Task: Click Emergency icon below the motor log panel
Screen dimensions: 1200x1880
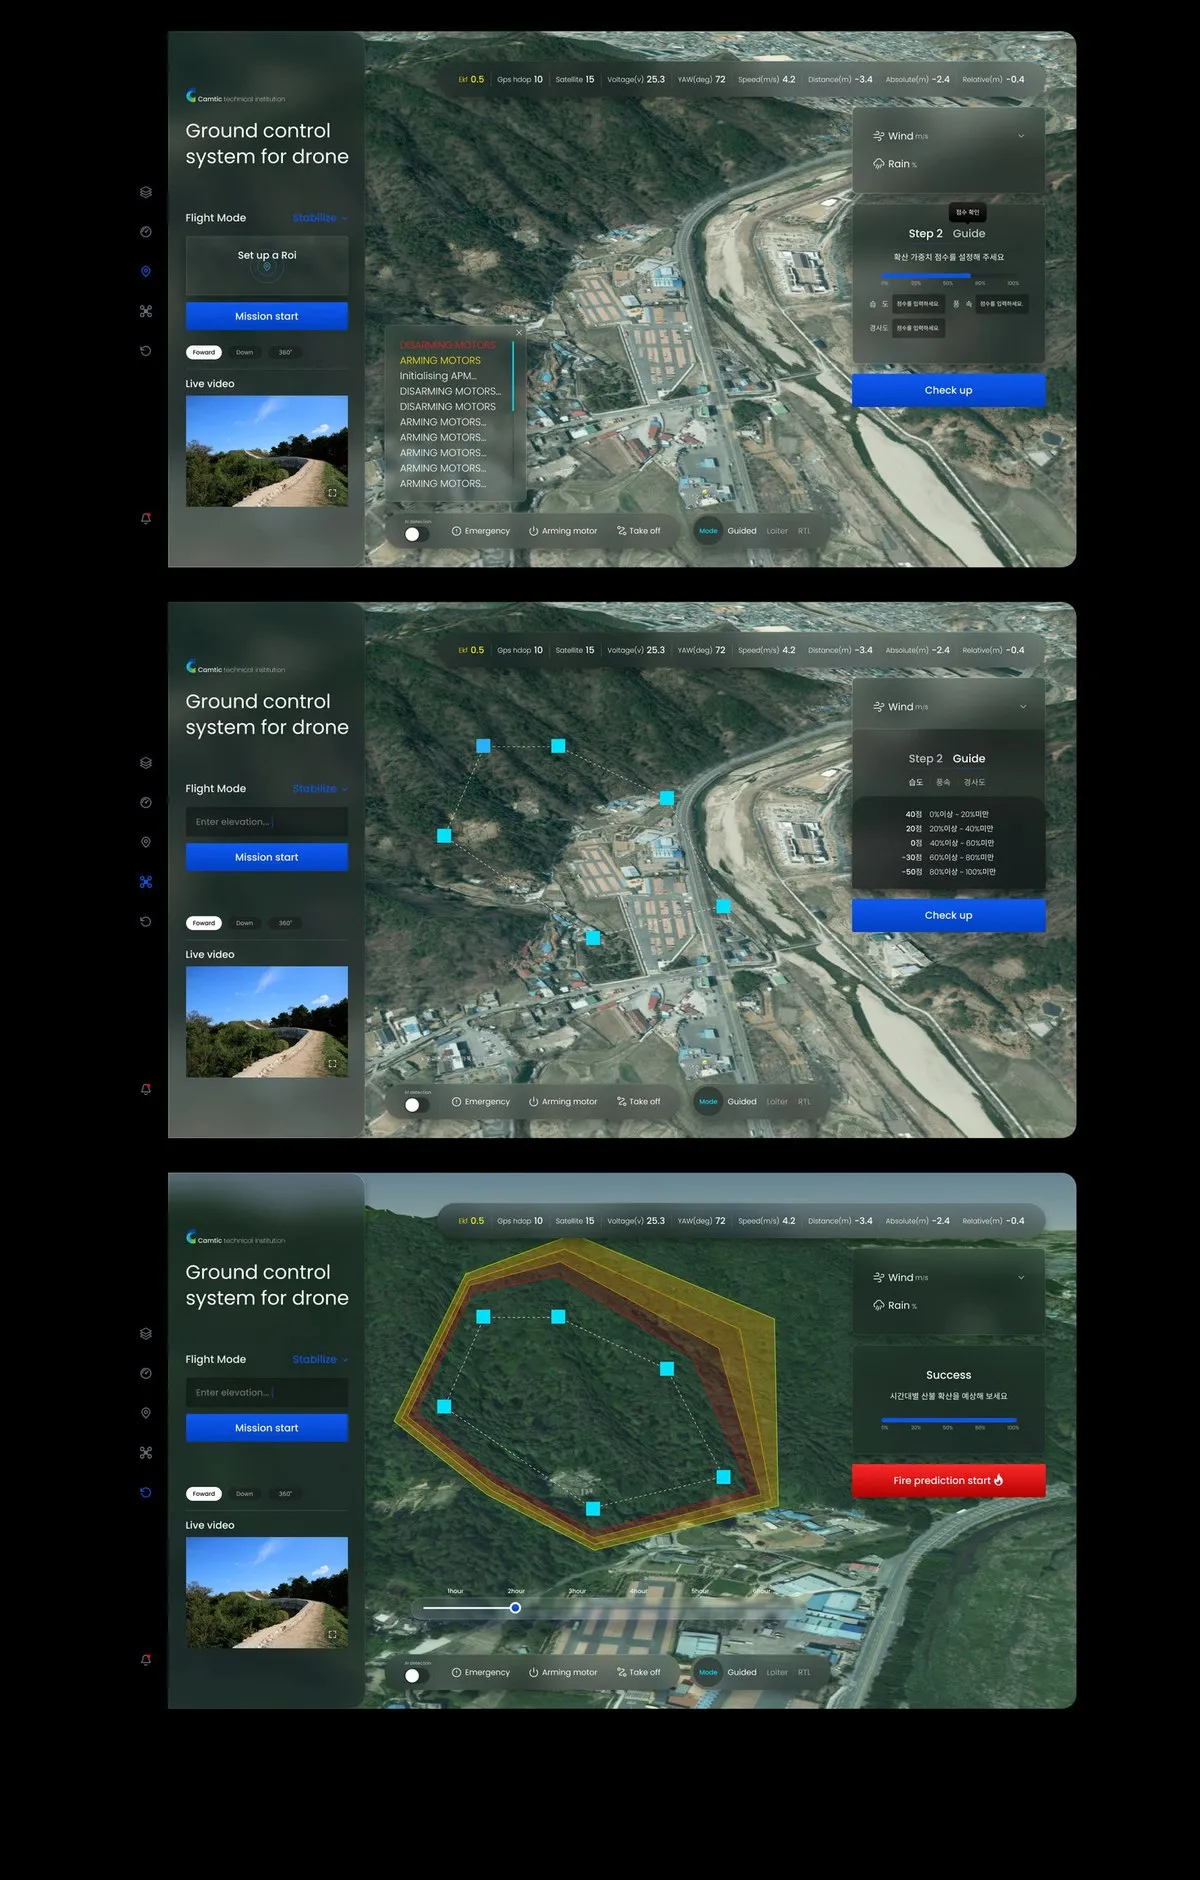Action: 456,531
